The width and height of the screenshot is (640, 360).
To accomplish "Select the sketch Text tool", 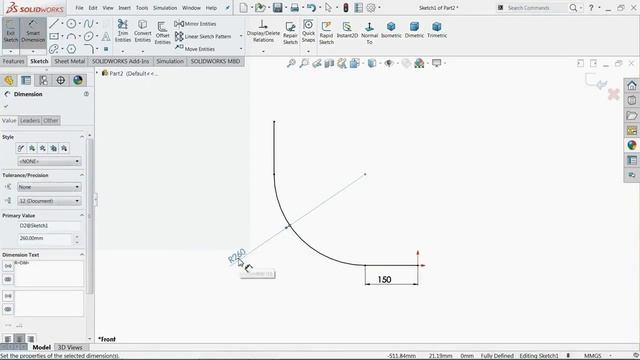I will 106,37.
